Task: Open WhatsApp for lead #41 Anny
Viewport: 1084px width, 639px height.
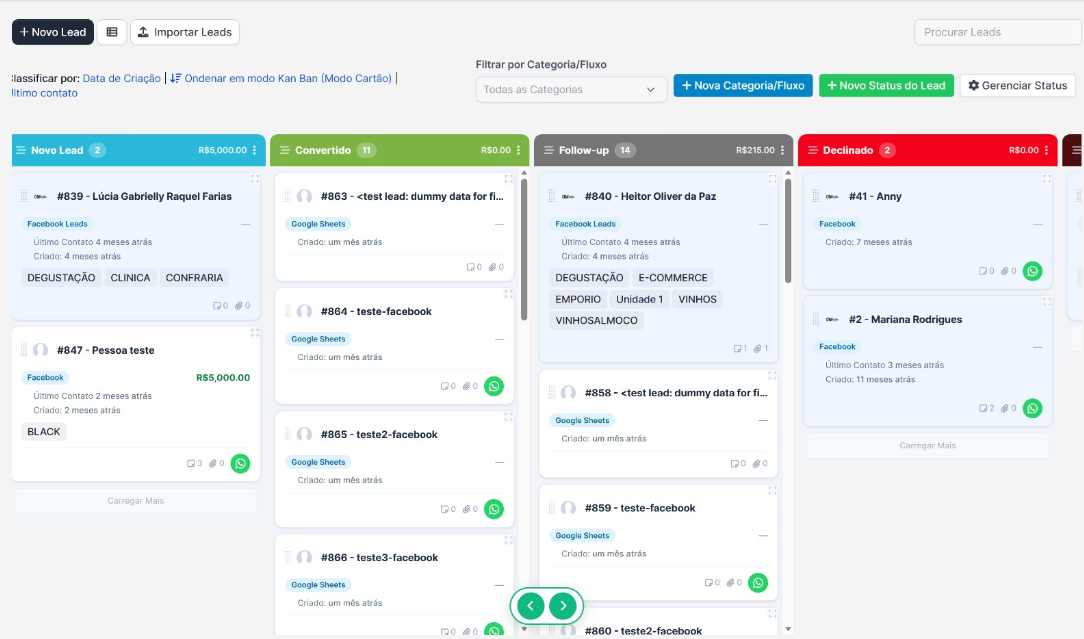Action: (1033, 271)
